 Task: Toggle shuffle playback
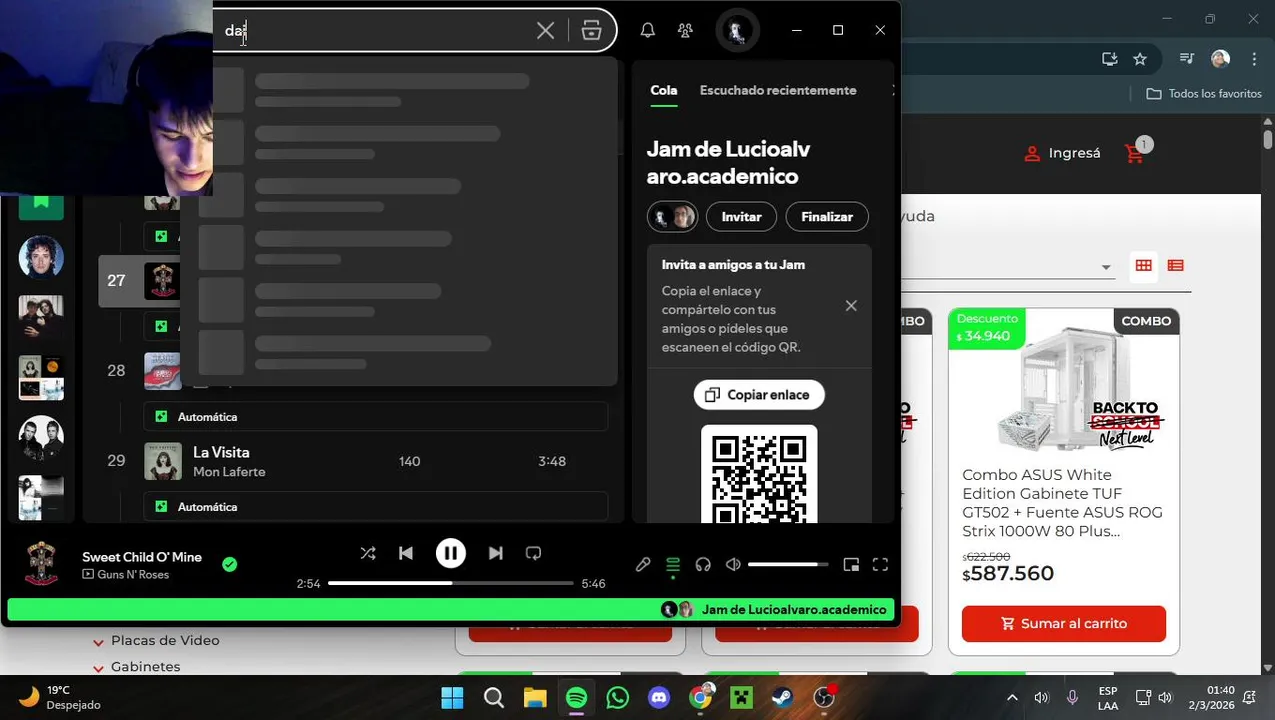368,553
